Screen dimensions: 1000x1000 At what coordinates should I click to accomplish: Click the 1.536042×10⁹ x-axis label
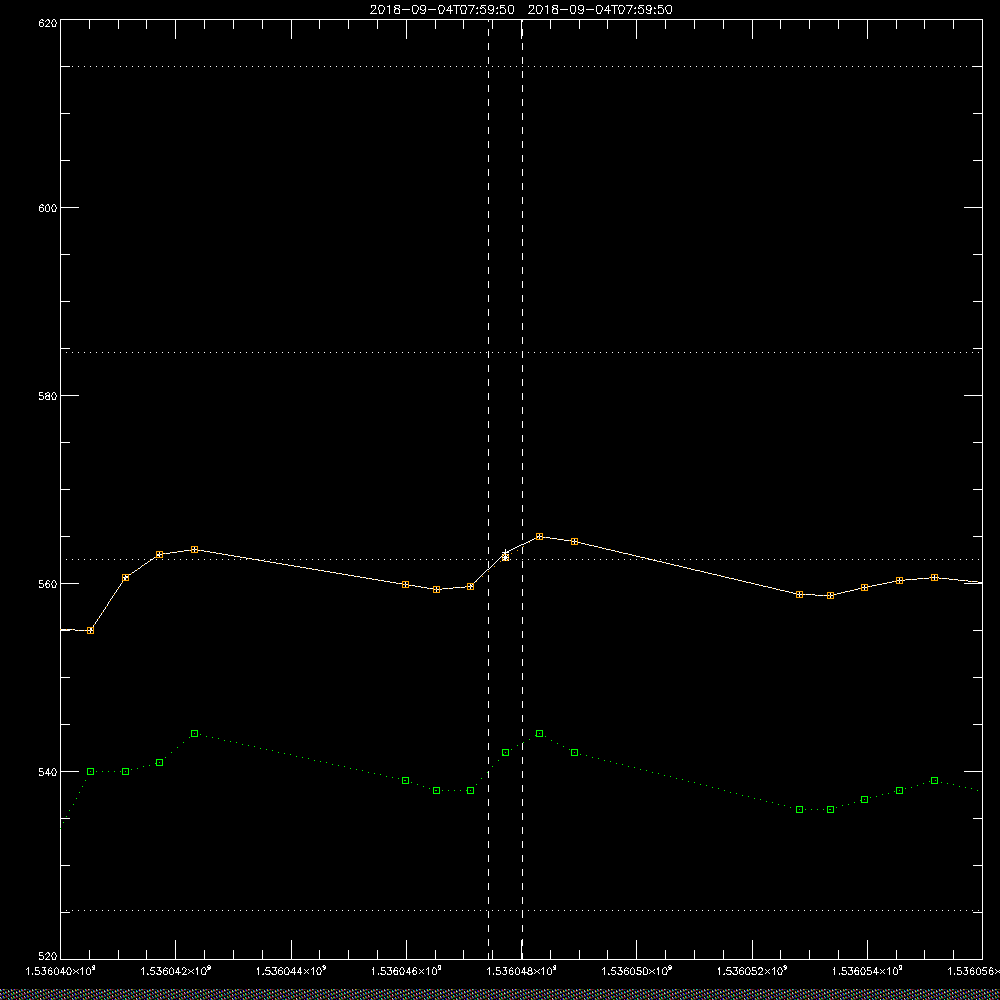[x=175, y=971]
